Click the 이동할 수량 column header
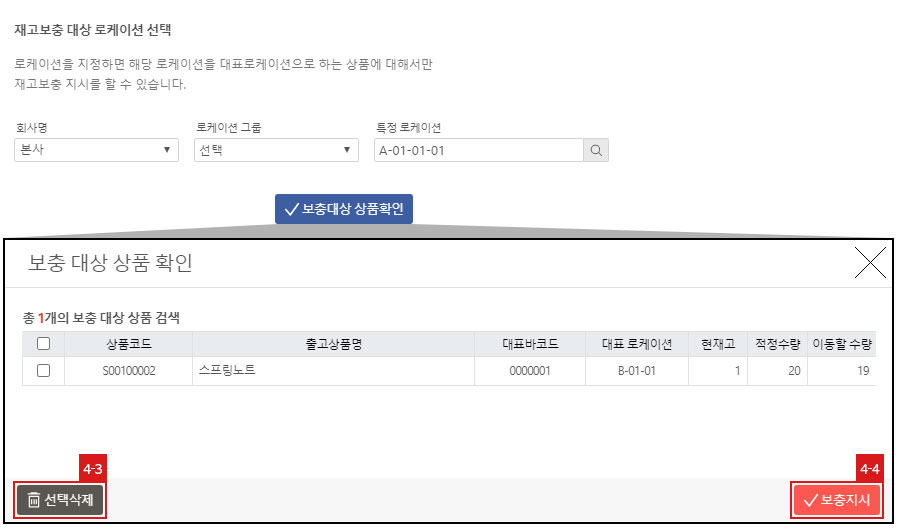Image resolution: width=897 pixels, height=530 pixels. click(x=842, y=344)
